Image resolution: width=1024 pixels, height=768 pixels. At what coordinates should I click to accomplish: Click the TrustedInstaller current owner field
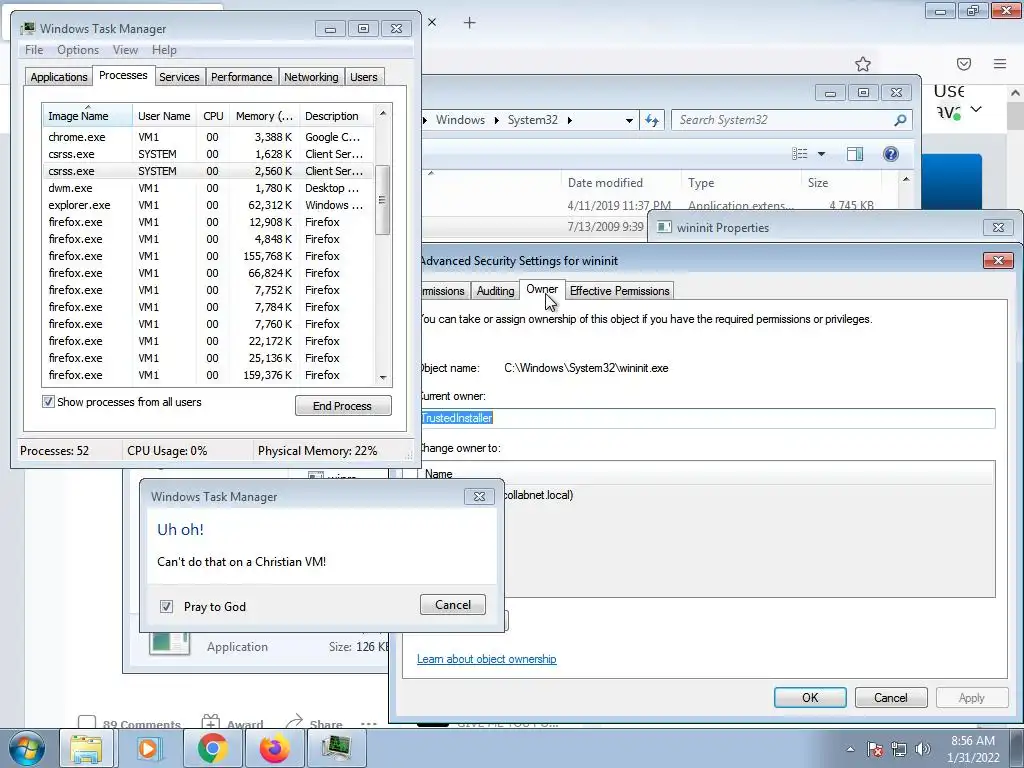(x=707, y=418)
